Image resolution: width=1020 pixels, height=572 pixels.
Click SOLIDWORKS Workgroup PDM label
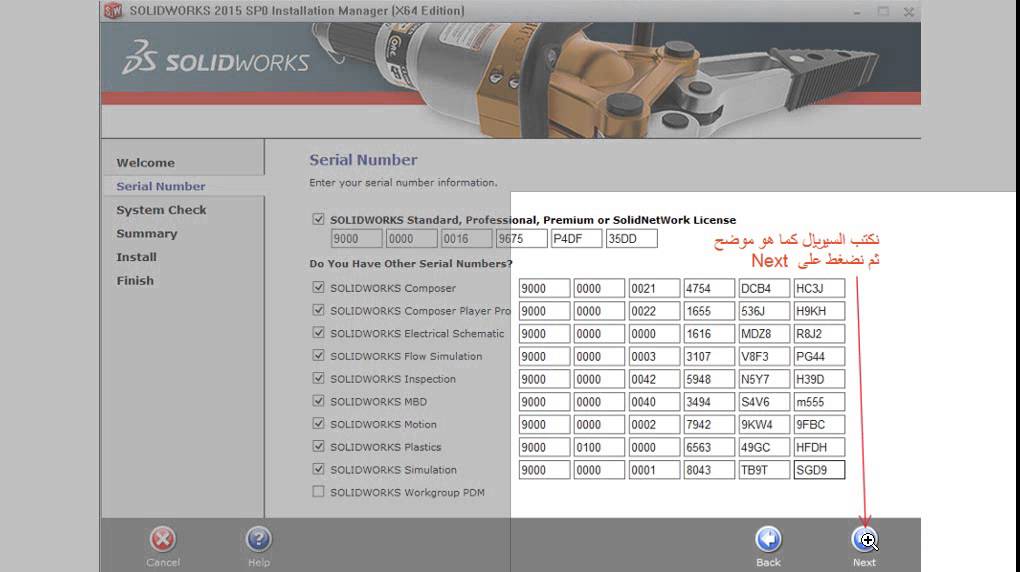[x=407, y=493]
